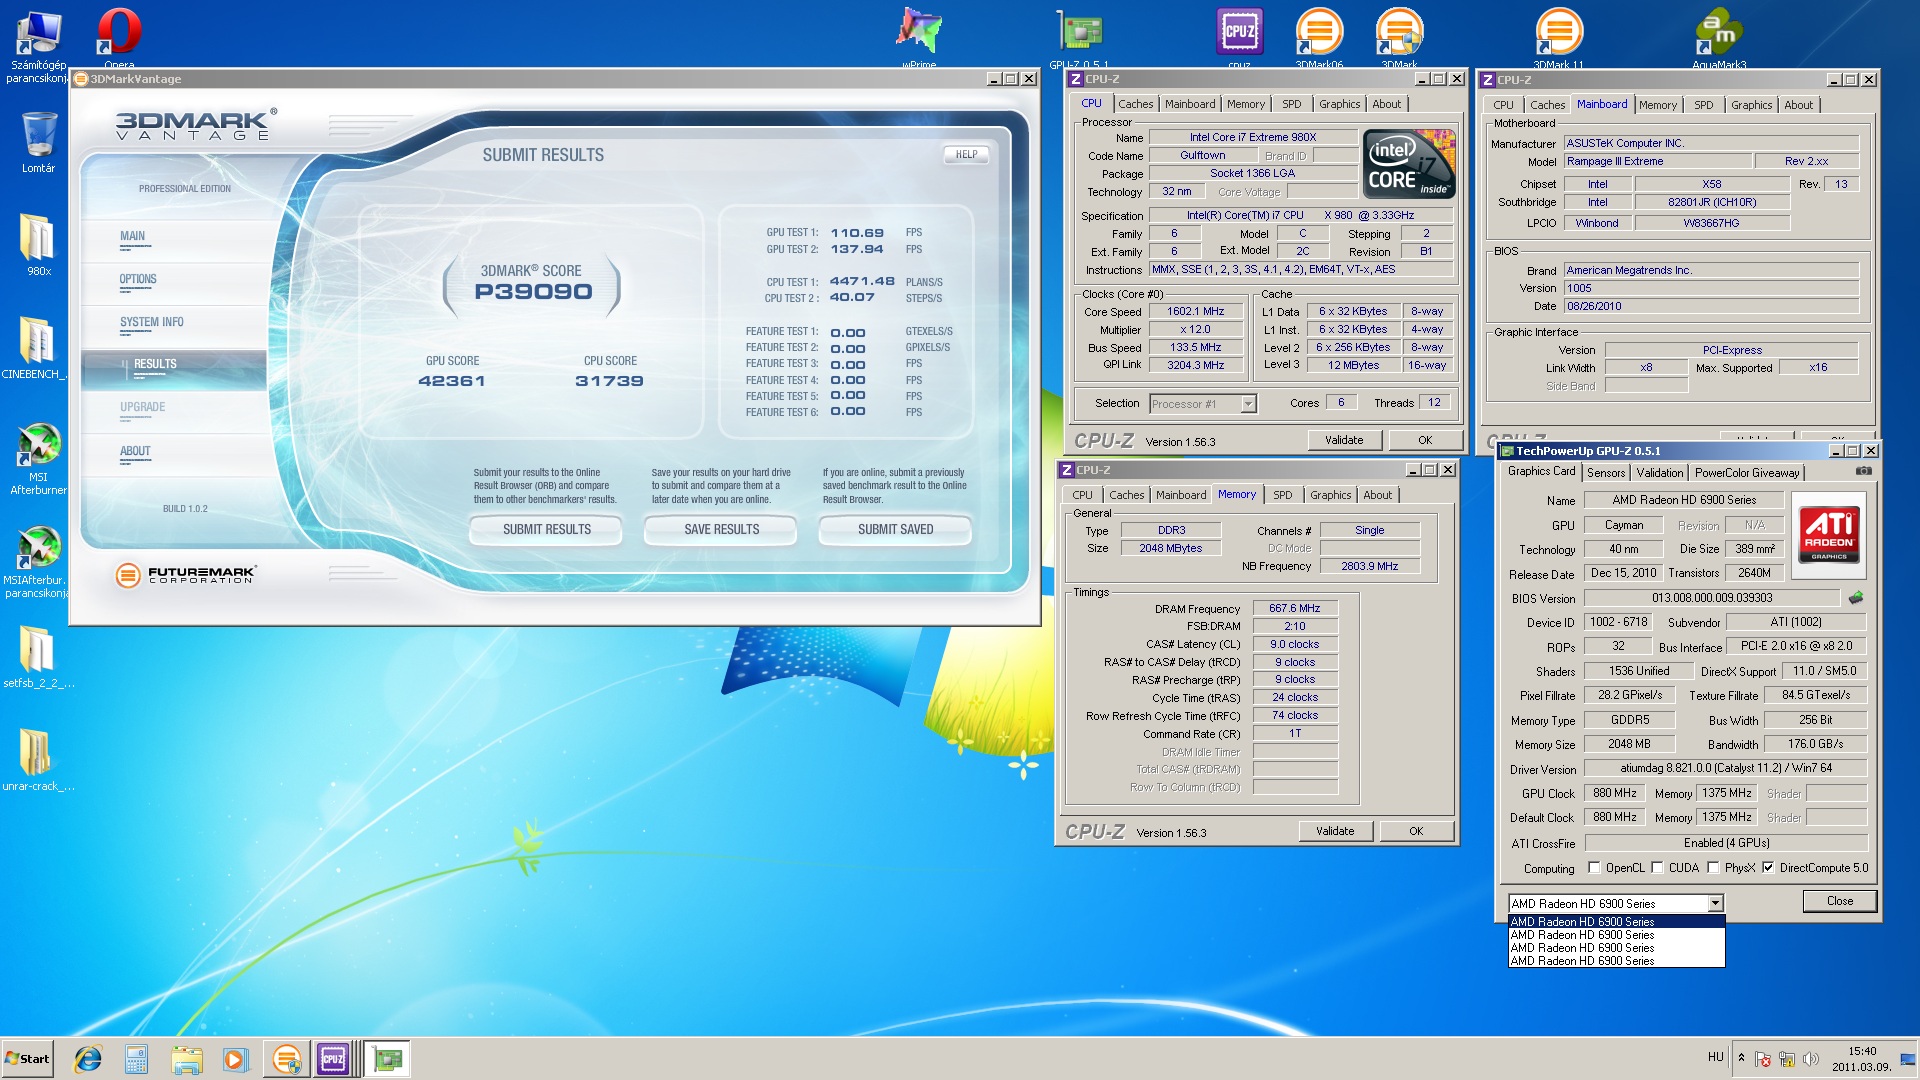The height and width of the screenshot is (1080, 1920).
Task: Open the Caches tab in top-left CPU-Z
Action: (x=1135, y=104)
